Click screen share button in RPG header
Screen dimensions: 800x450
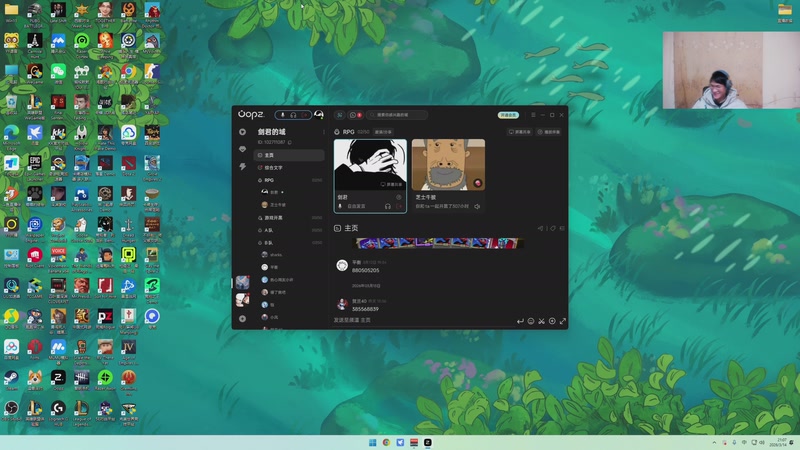[x=520, y=132]
